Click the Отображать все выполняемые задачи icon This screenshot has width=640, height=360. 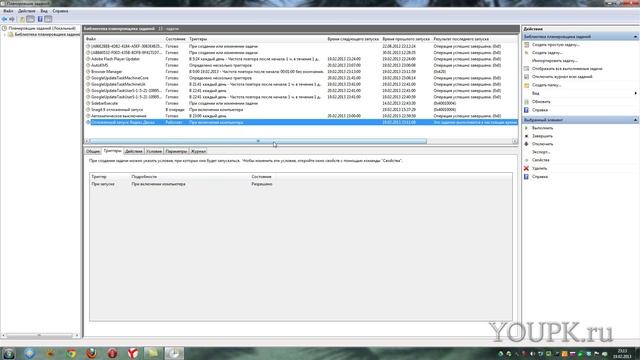click(527, 69)
